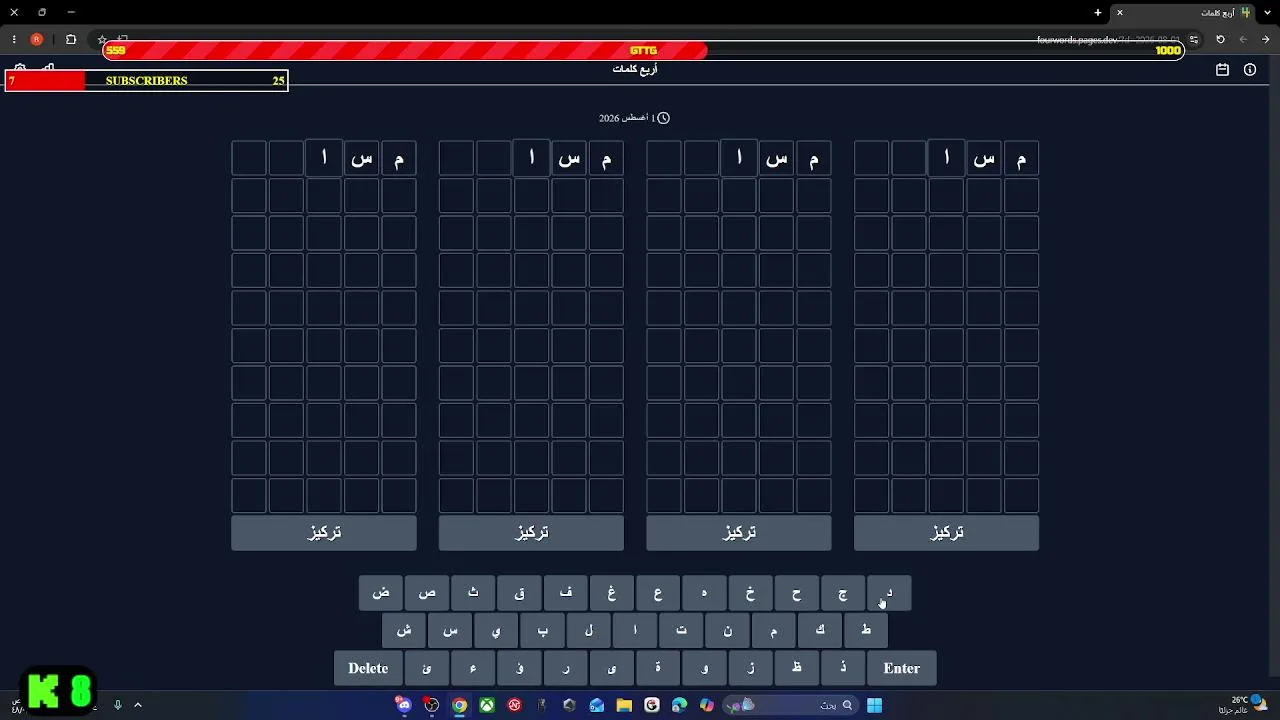
Task: Tap the ظ key on the keyboard
Action: [796, 668]
